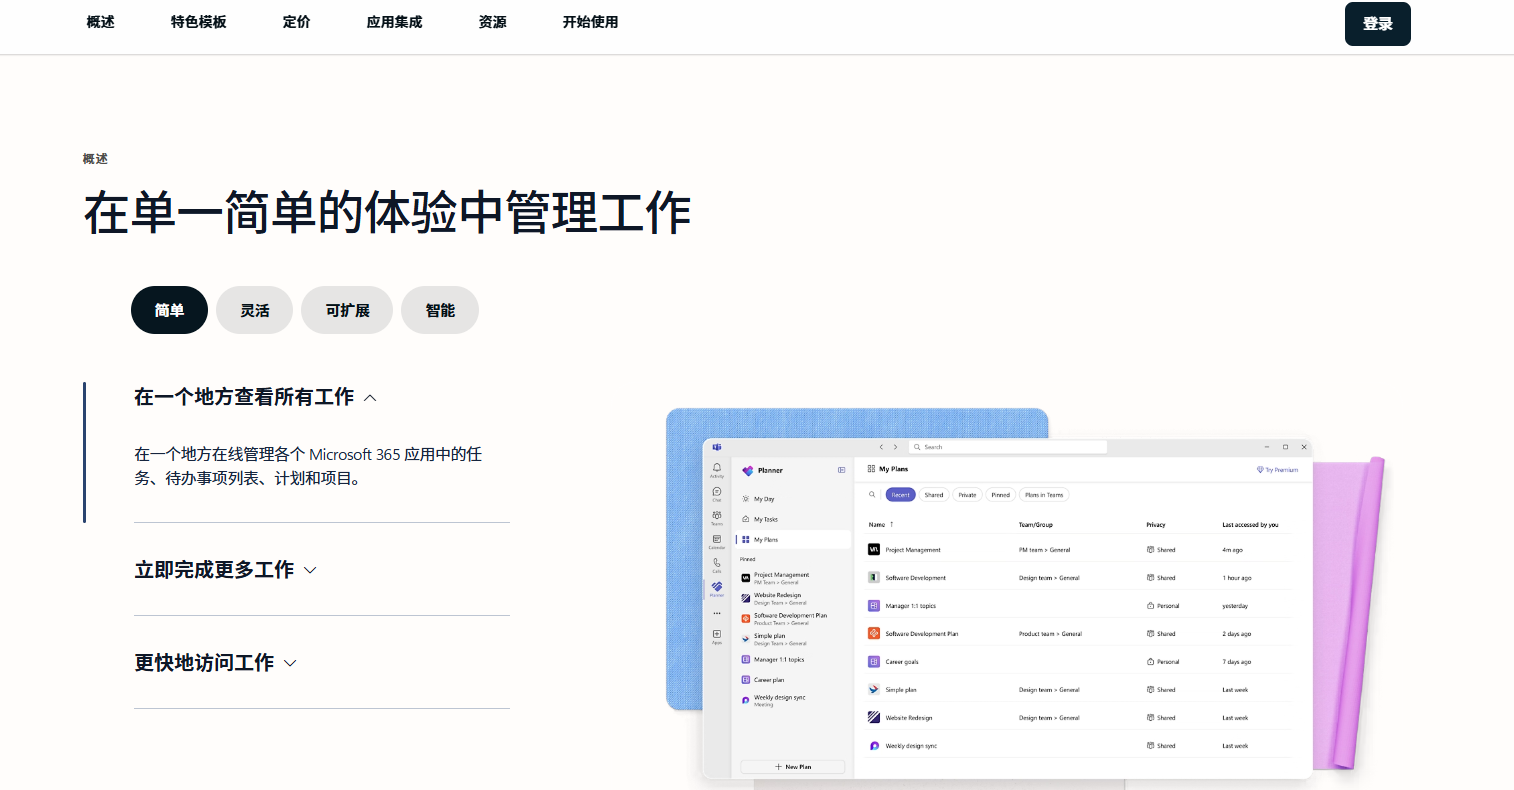The width and height of the screenshot is (1514, 790).
Task: Click the Search field in preview window
Action: point(1007,447)
